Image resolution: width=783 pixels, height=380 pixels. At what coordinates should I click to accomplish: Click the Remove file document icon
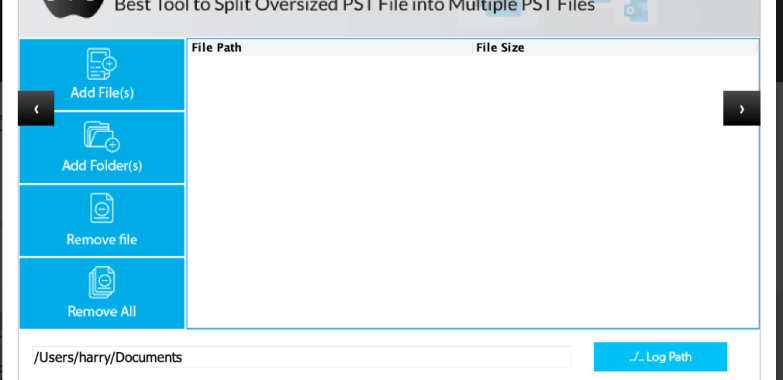coord(102,208)
